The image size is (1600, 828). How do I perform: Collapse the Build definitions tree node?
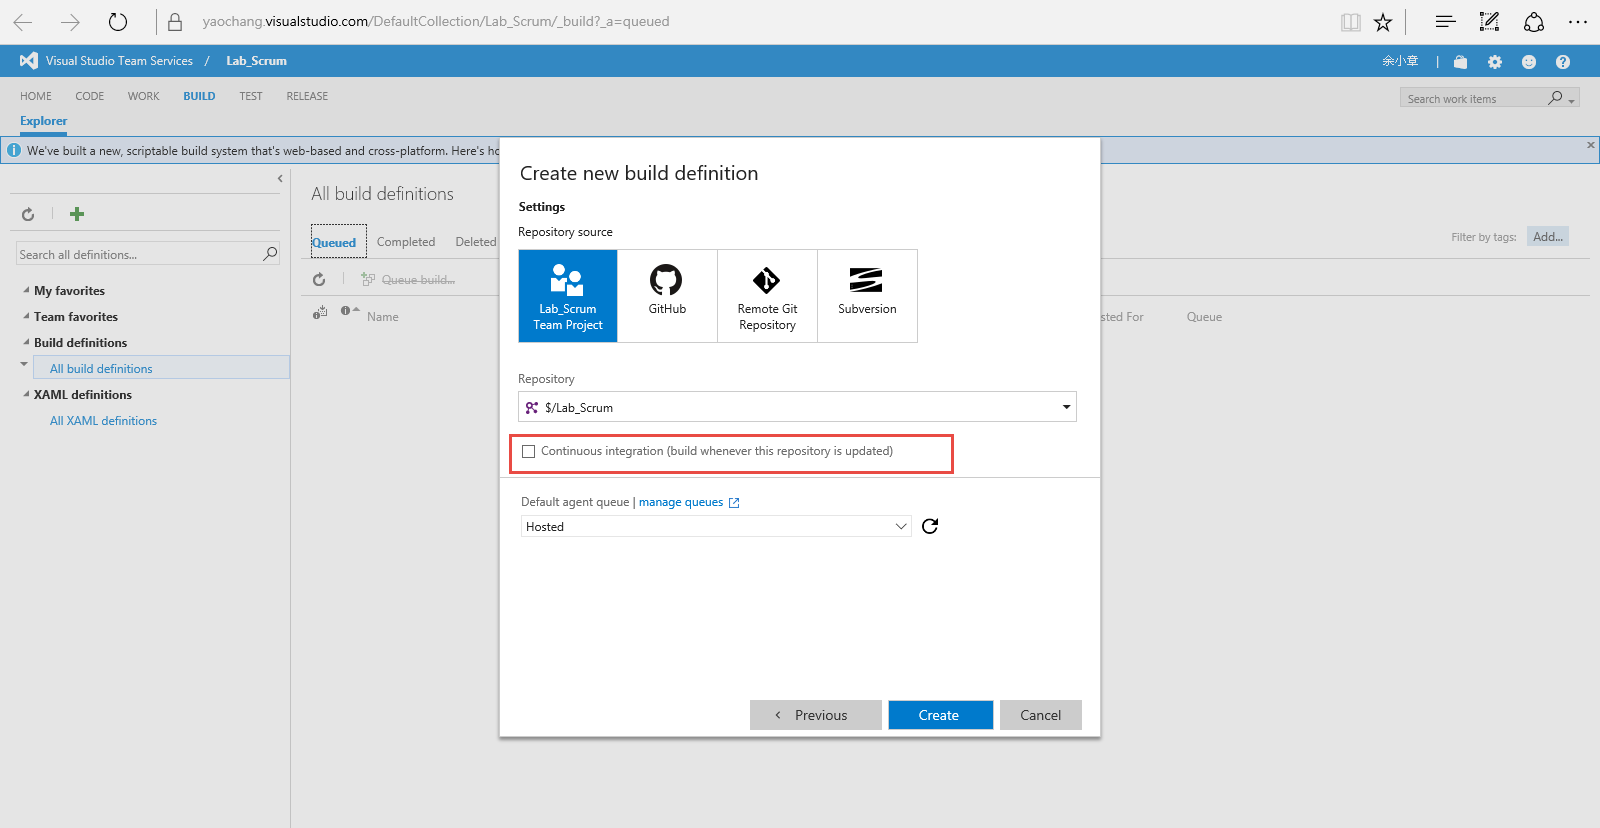click(26, 343)
